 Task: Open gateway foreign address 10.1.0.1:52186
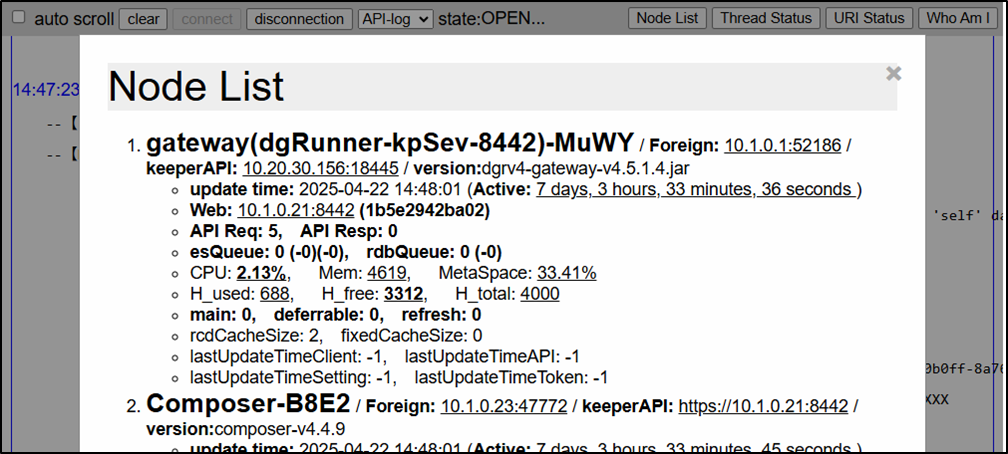coord(782,146)
